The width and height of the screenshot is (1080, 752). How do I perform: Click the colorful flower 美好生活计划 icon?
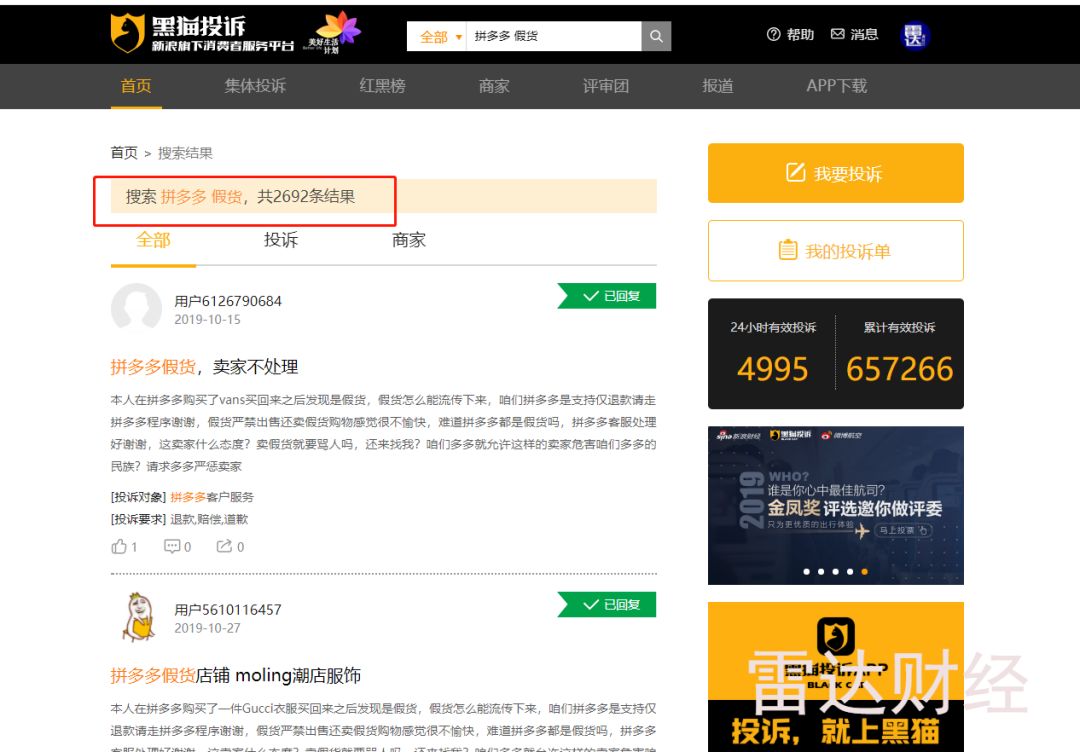tap(334, 33)
